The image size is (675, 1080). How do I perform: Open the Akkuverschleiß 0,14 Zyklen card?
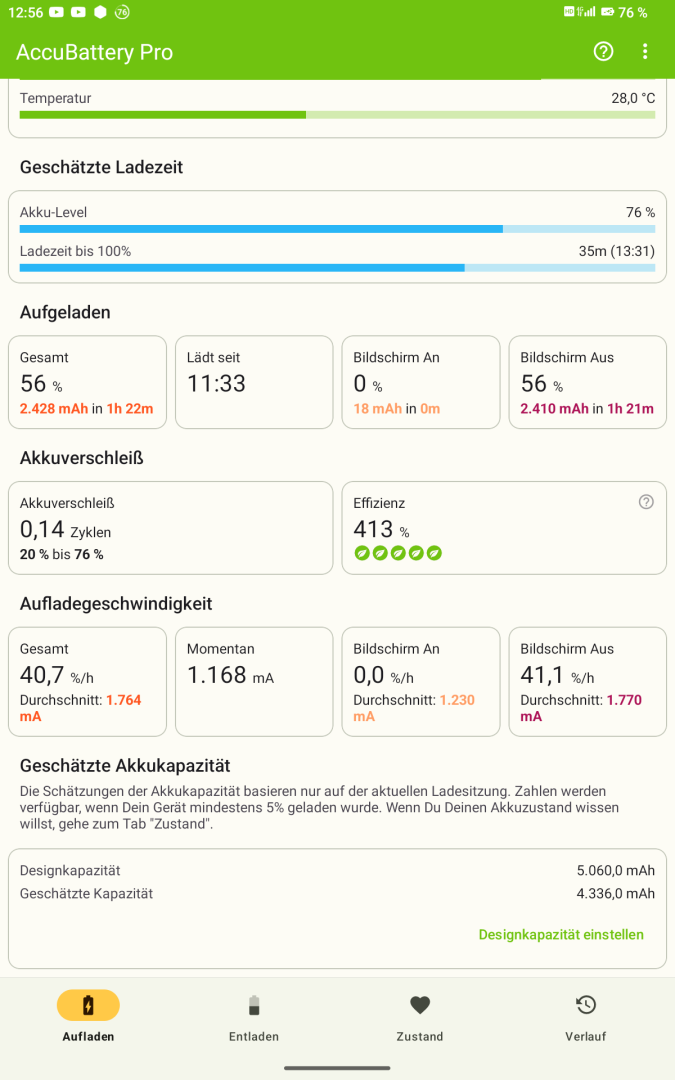[171, 528]
